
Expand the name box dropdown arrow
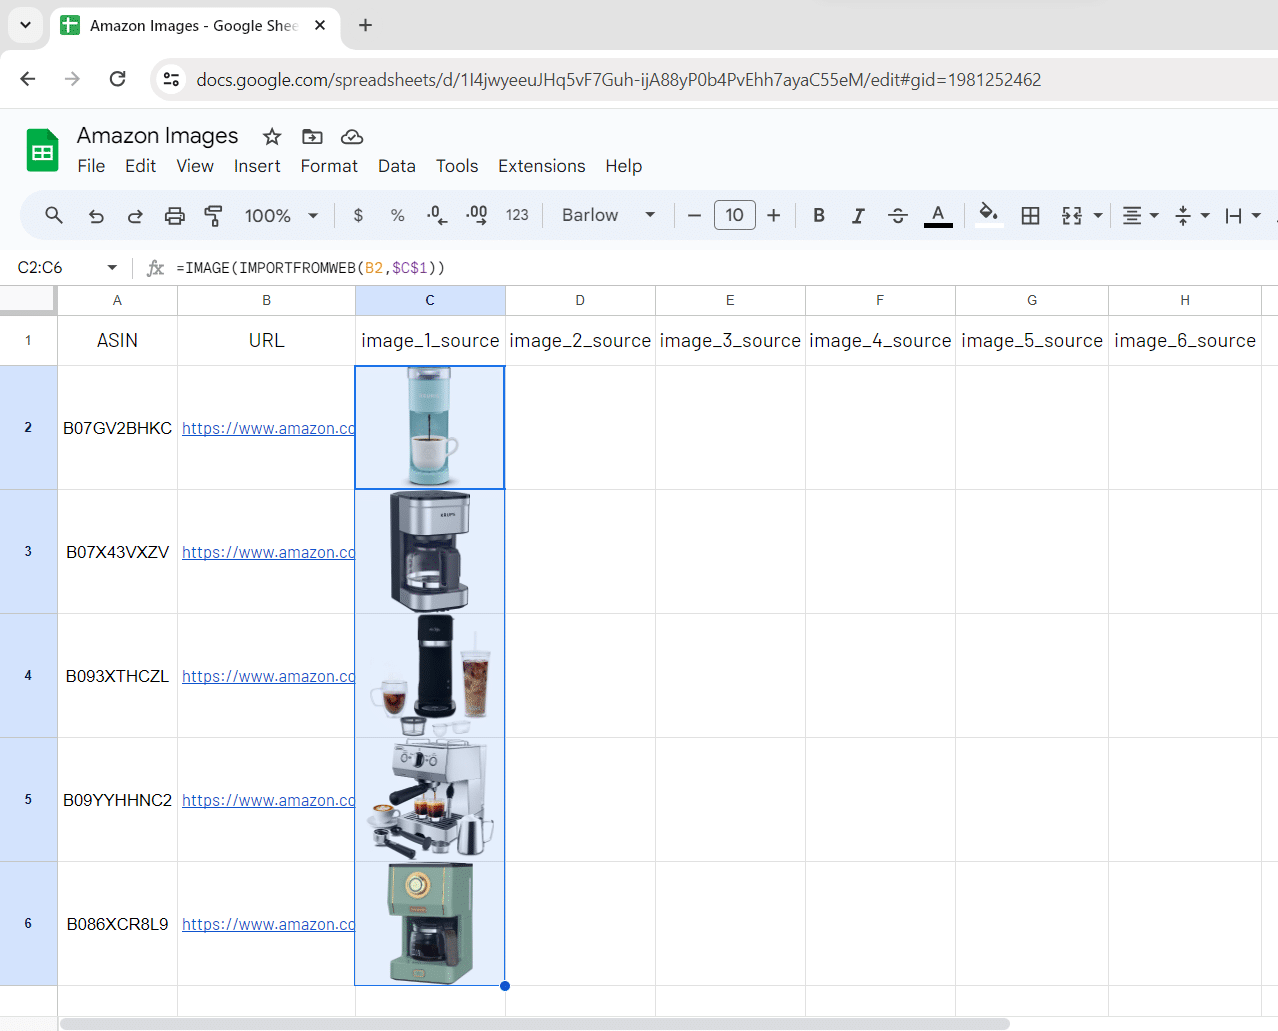click(112, 268)
